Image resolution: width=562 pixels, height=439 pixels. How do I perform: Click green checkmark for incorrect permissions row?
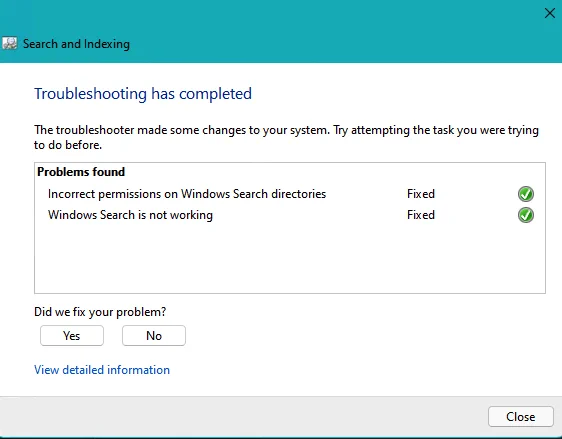click(x=525, y=194)
